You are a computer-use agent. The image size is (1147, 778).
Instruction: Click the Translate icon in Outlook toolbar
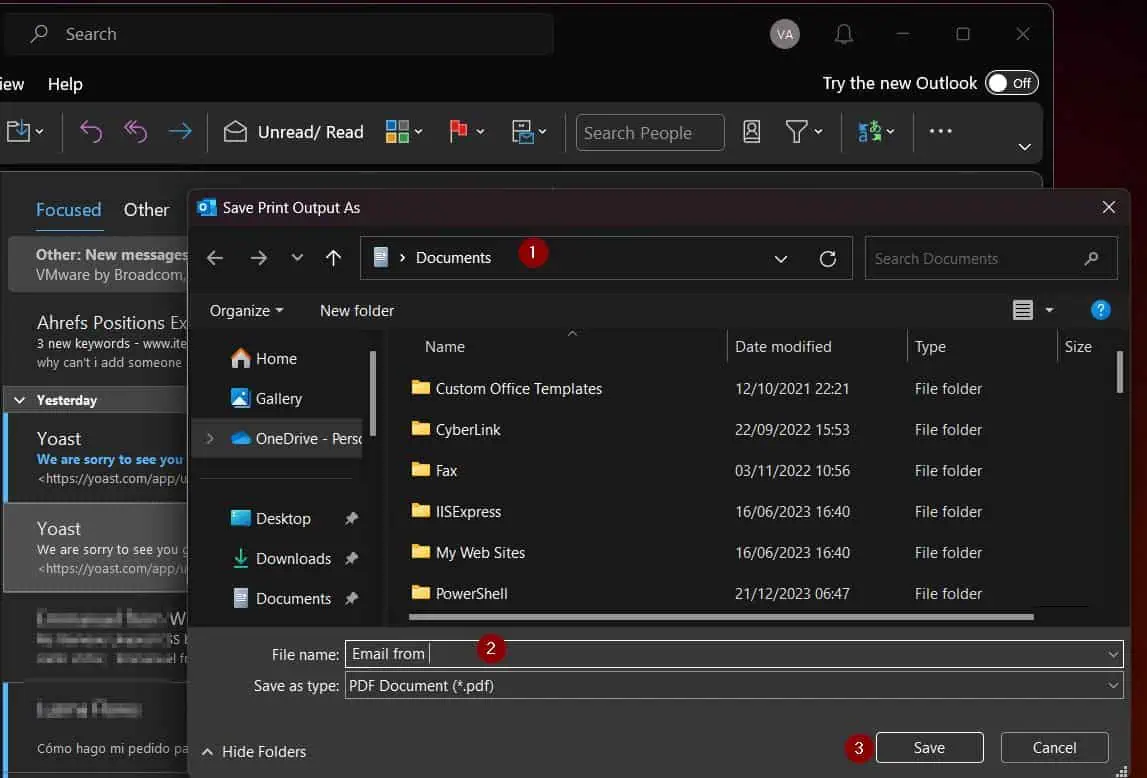pos(869,132)
